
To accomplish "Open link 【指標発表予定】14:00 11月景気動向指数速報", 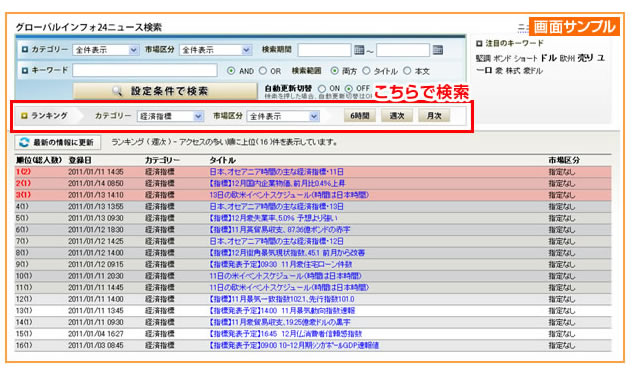I will (282, 311).
